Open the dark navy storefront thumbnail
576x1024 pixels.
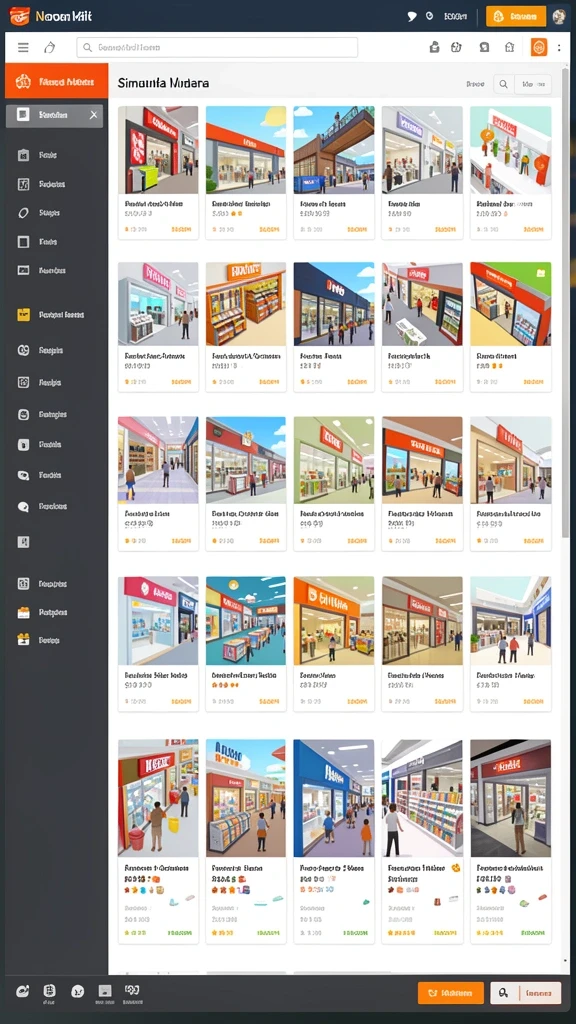[334, 304]
